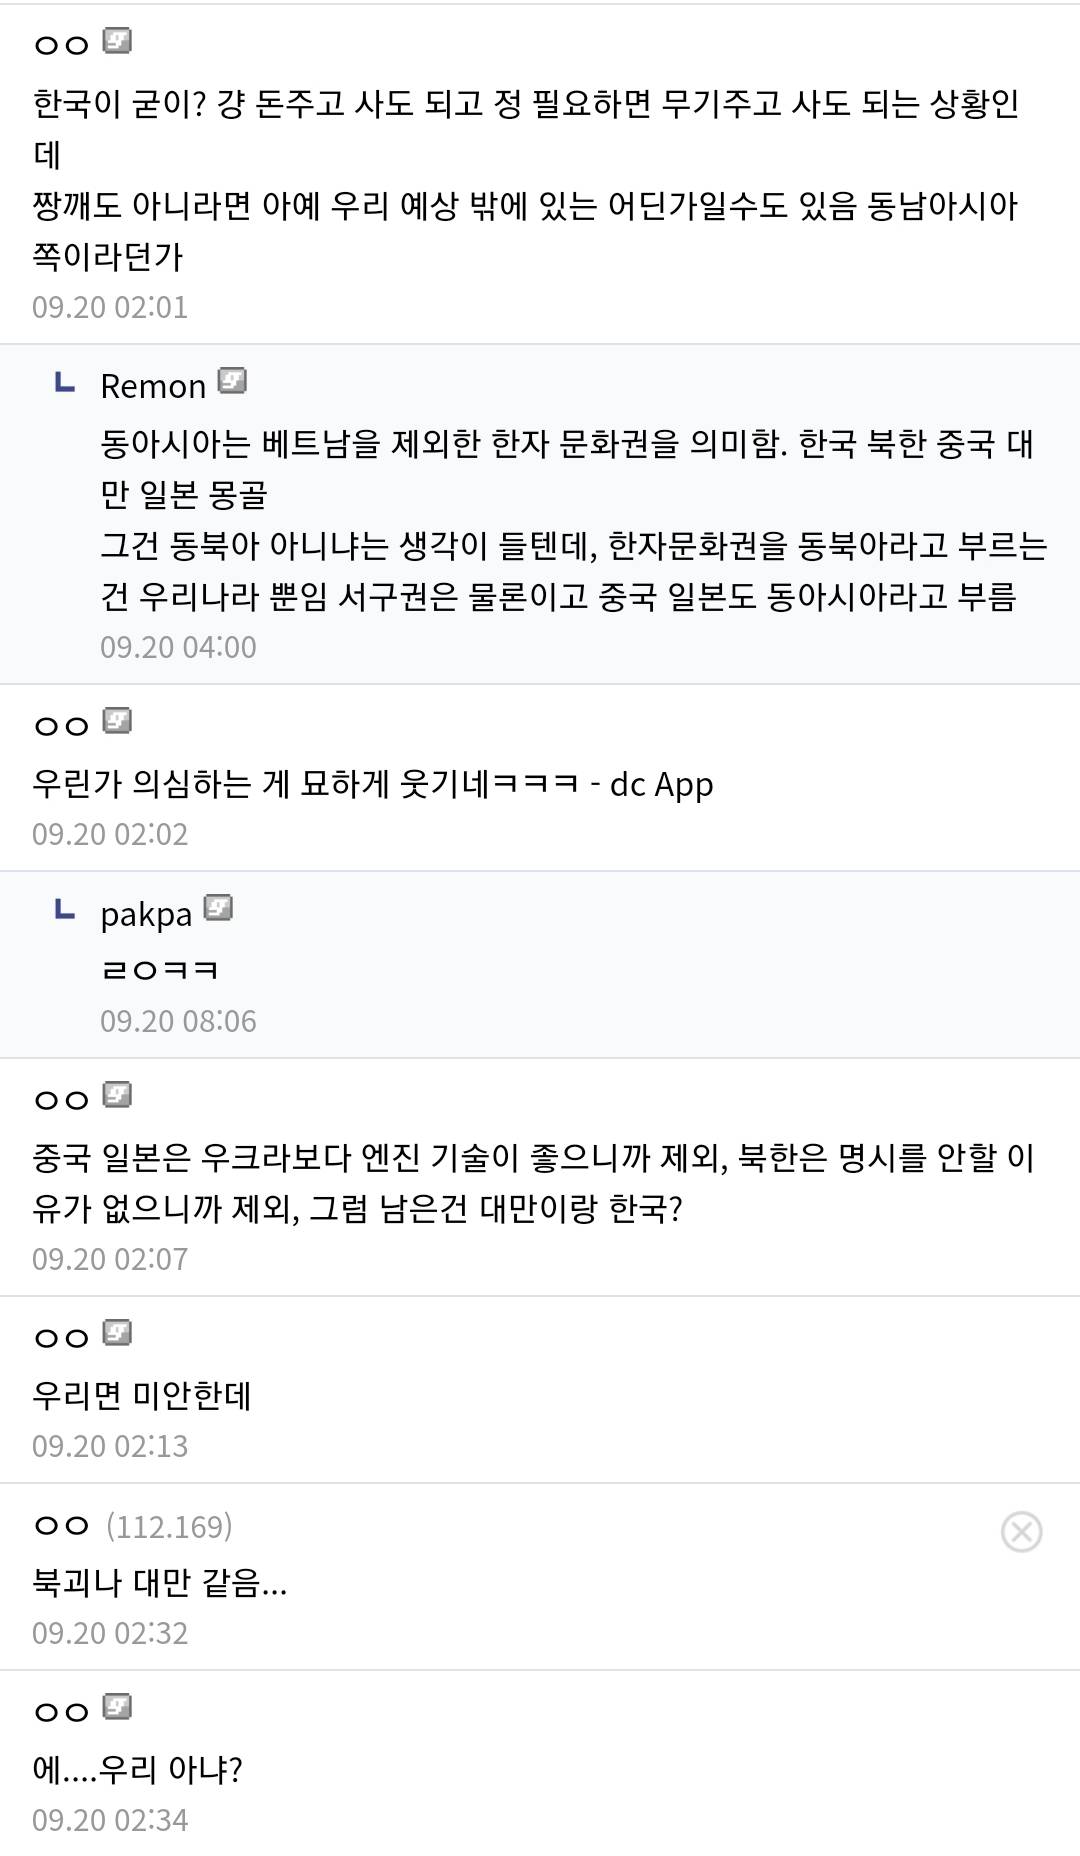Click the ㅇㅇ (112.169) nickname
Viewport: 1080px width, 1856px height.
[x=62, y=1526]
